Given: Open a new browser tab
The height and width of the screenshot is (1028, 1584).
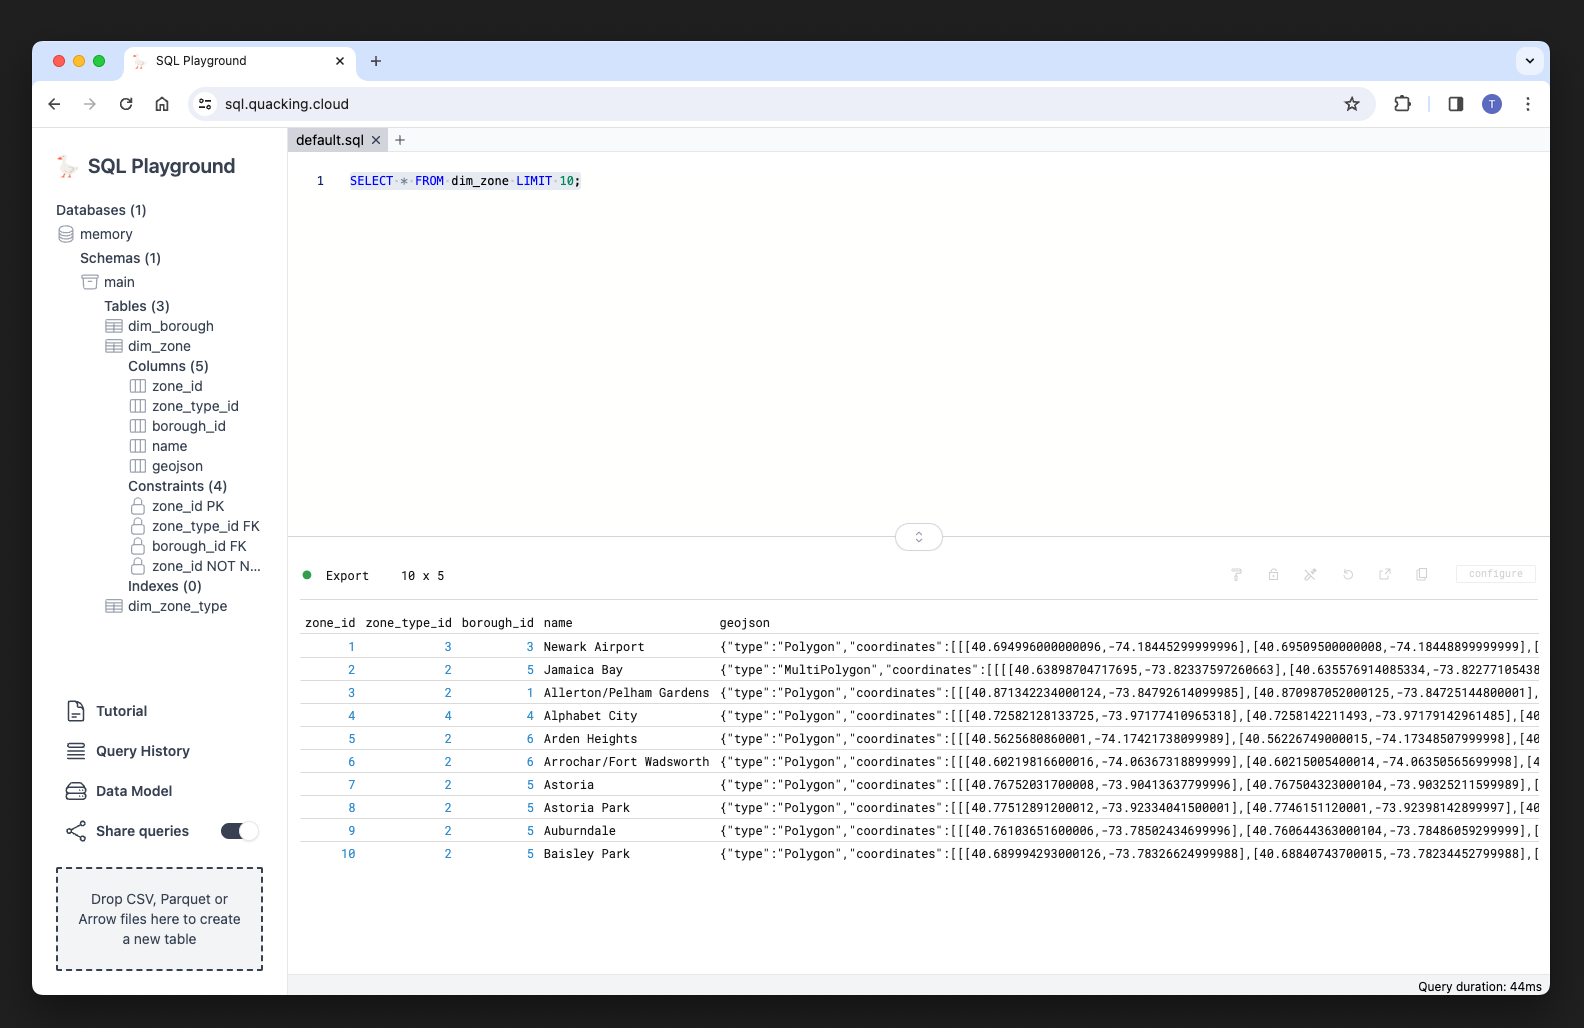Looking at the screenshot, I should point(376,61).
